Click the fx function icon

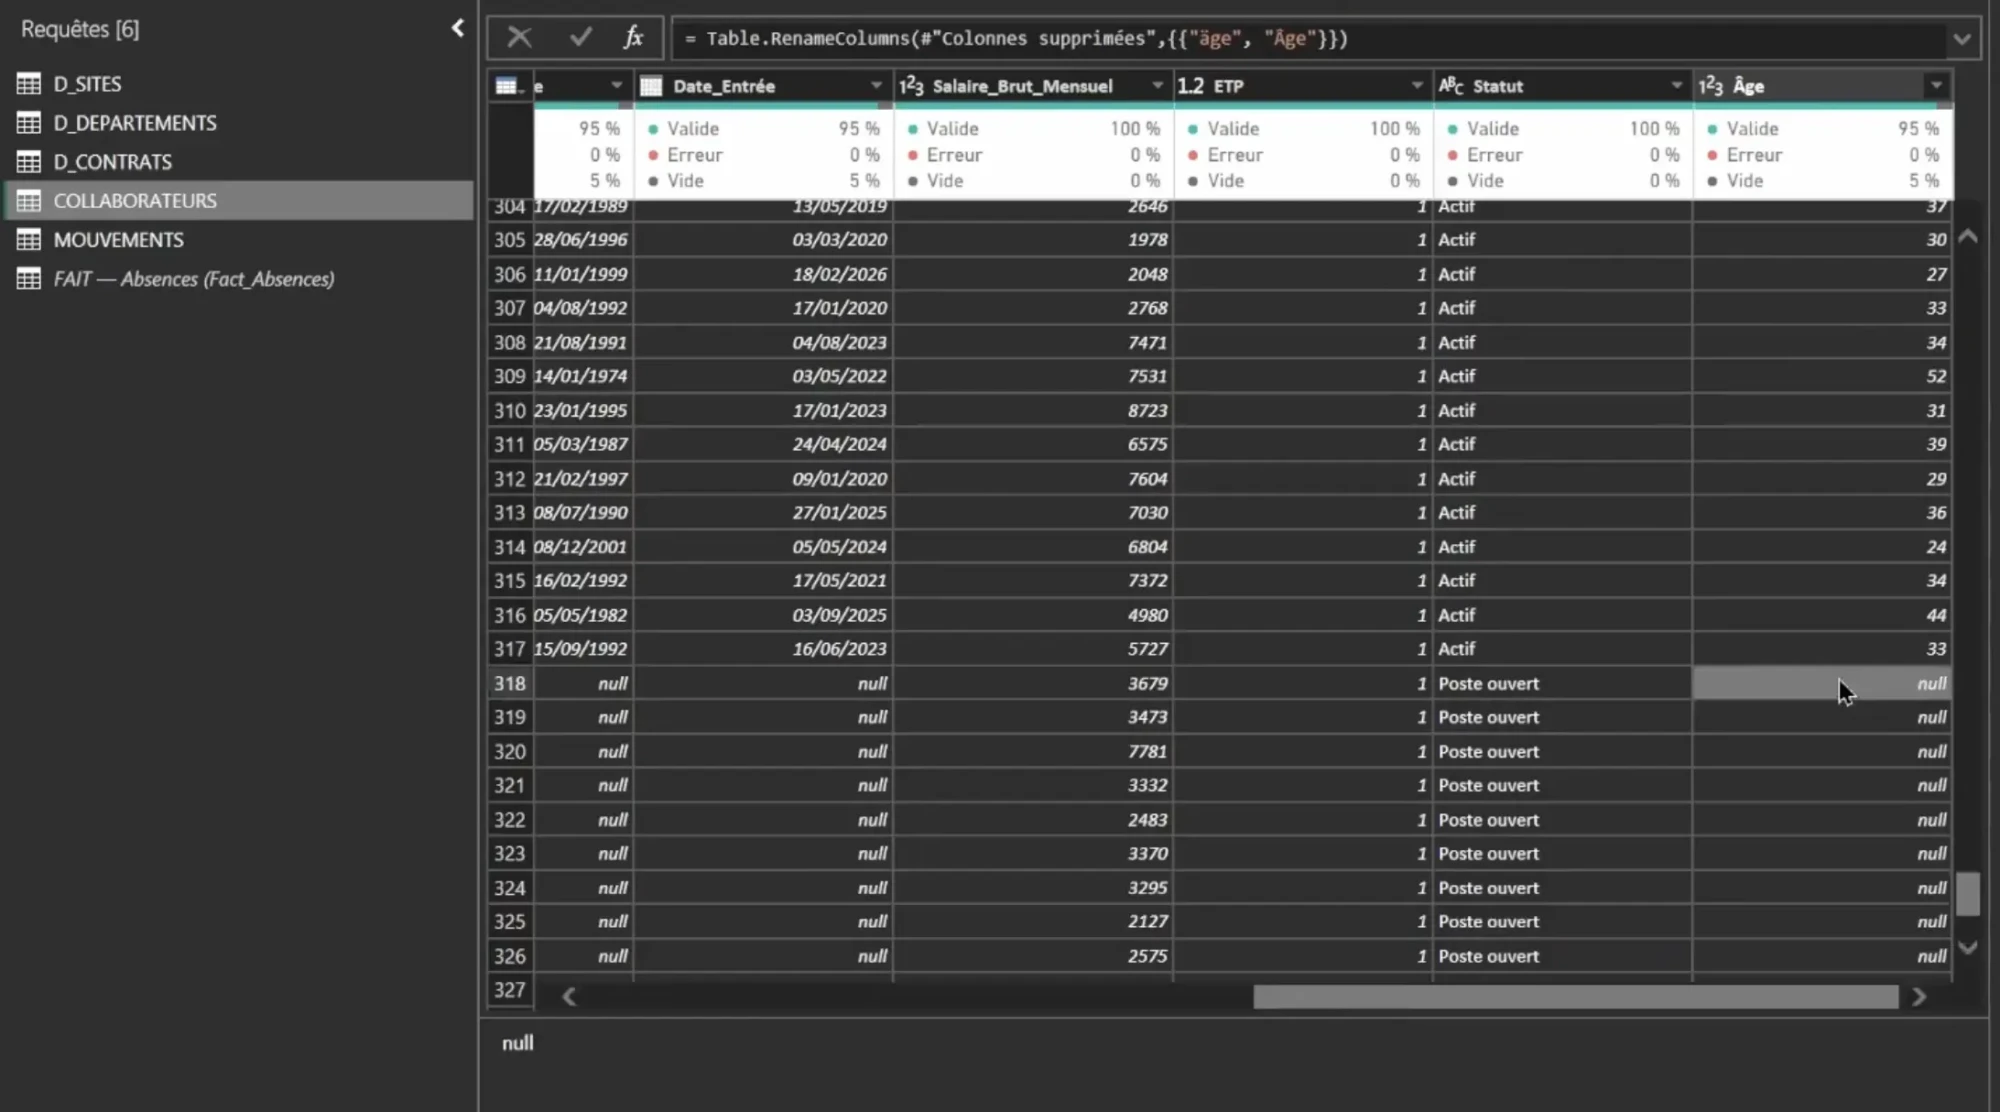coord(633,38)
